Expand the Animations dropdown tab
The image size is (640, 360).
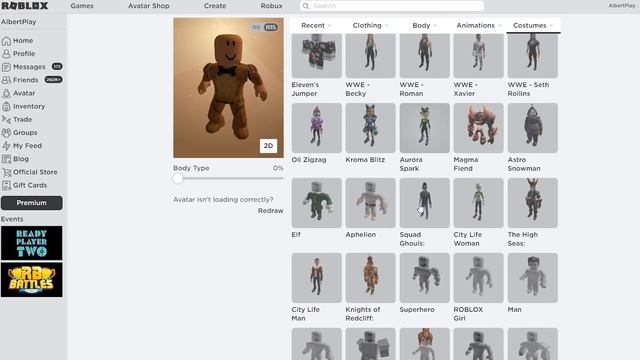(x=478, y=25)
